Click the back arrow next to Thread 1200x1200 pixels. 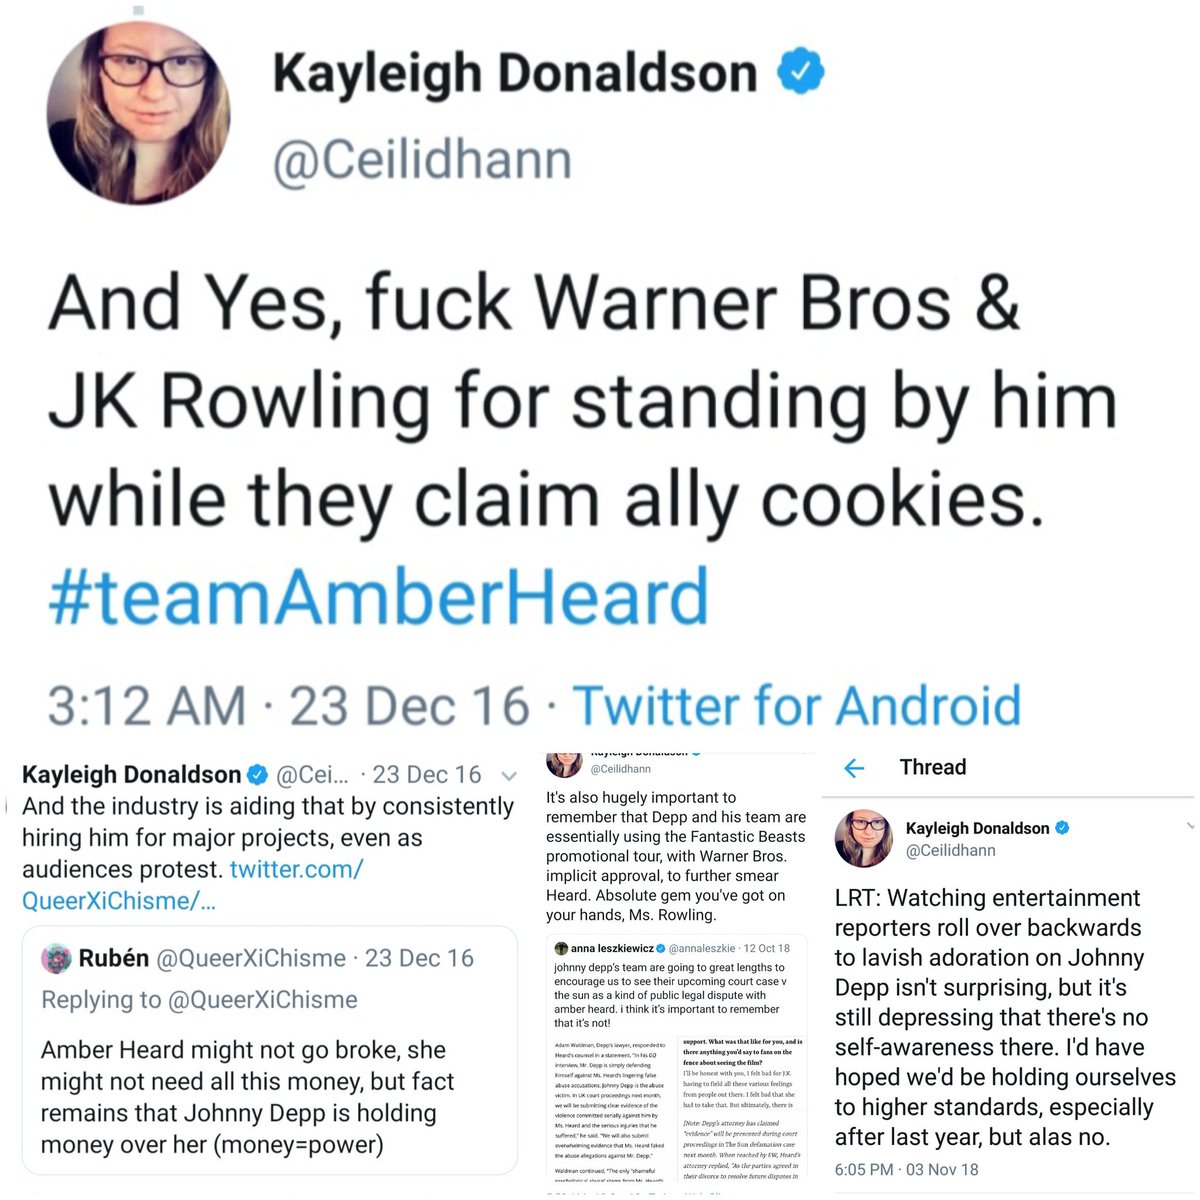854,768
